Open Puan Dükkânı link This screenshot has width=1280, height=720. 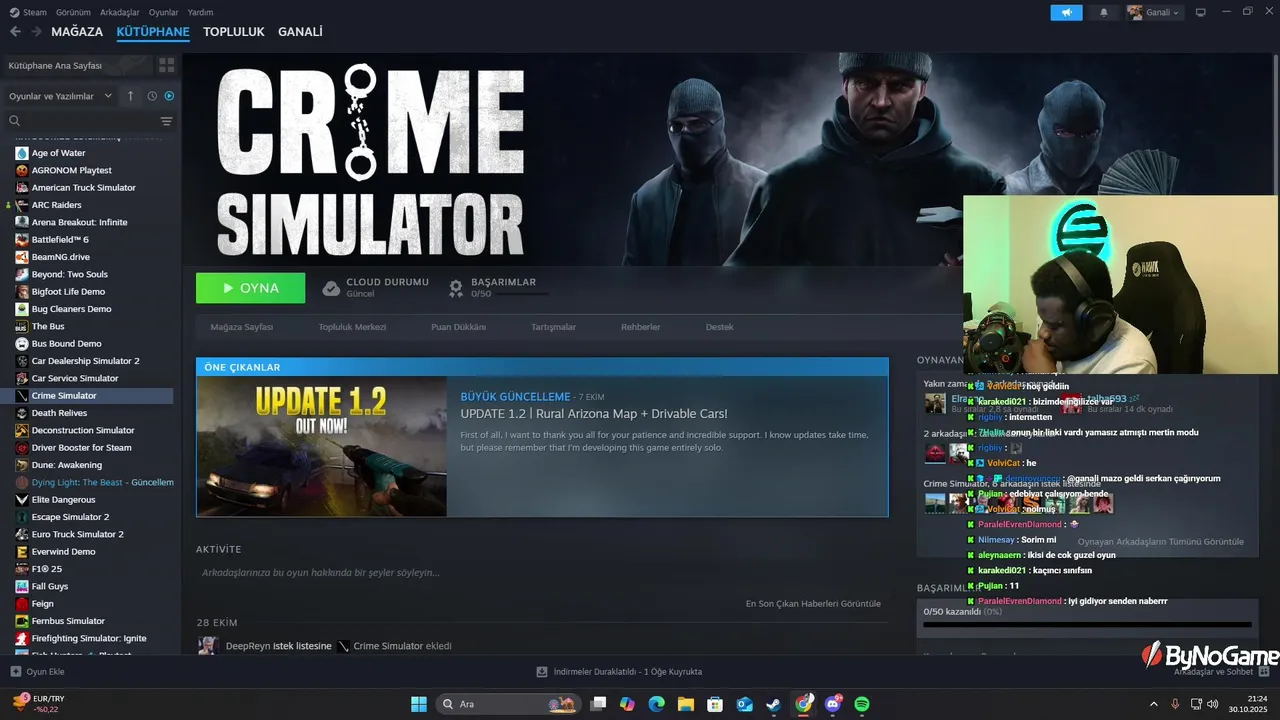point(458,327)
